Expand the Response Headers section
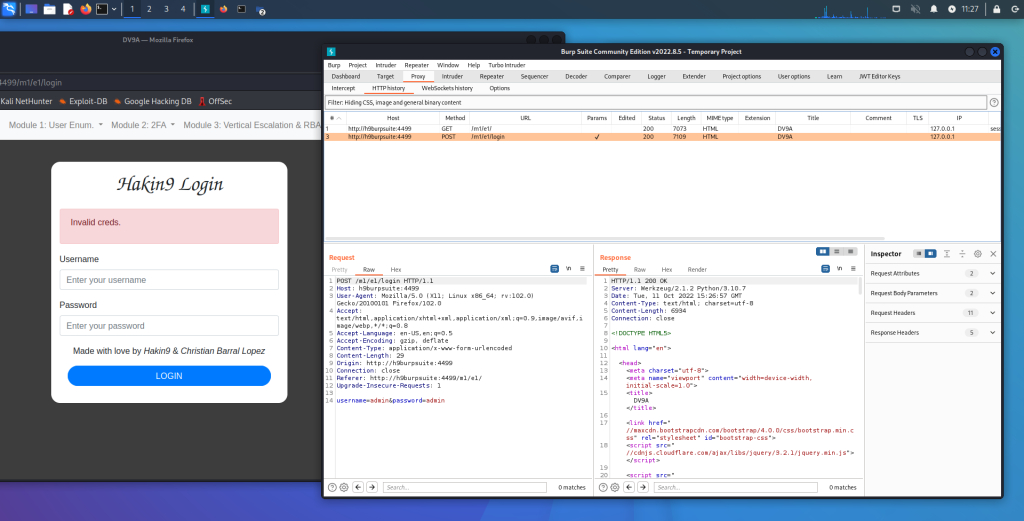The height and width of the screenshot is (521, 1024). point(933,332)
